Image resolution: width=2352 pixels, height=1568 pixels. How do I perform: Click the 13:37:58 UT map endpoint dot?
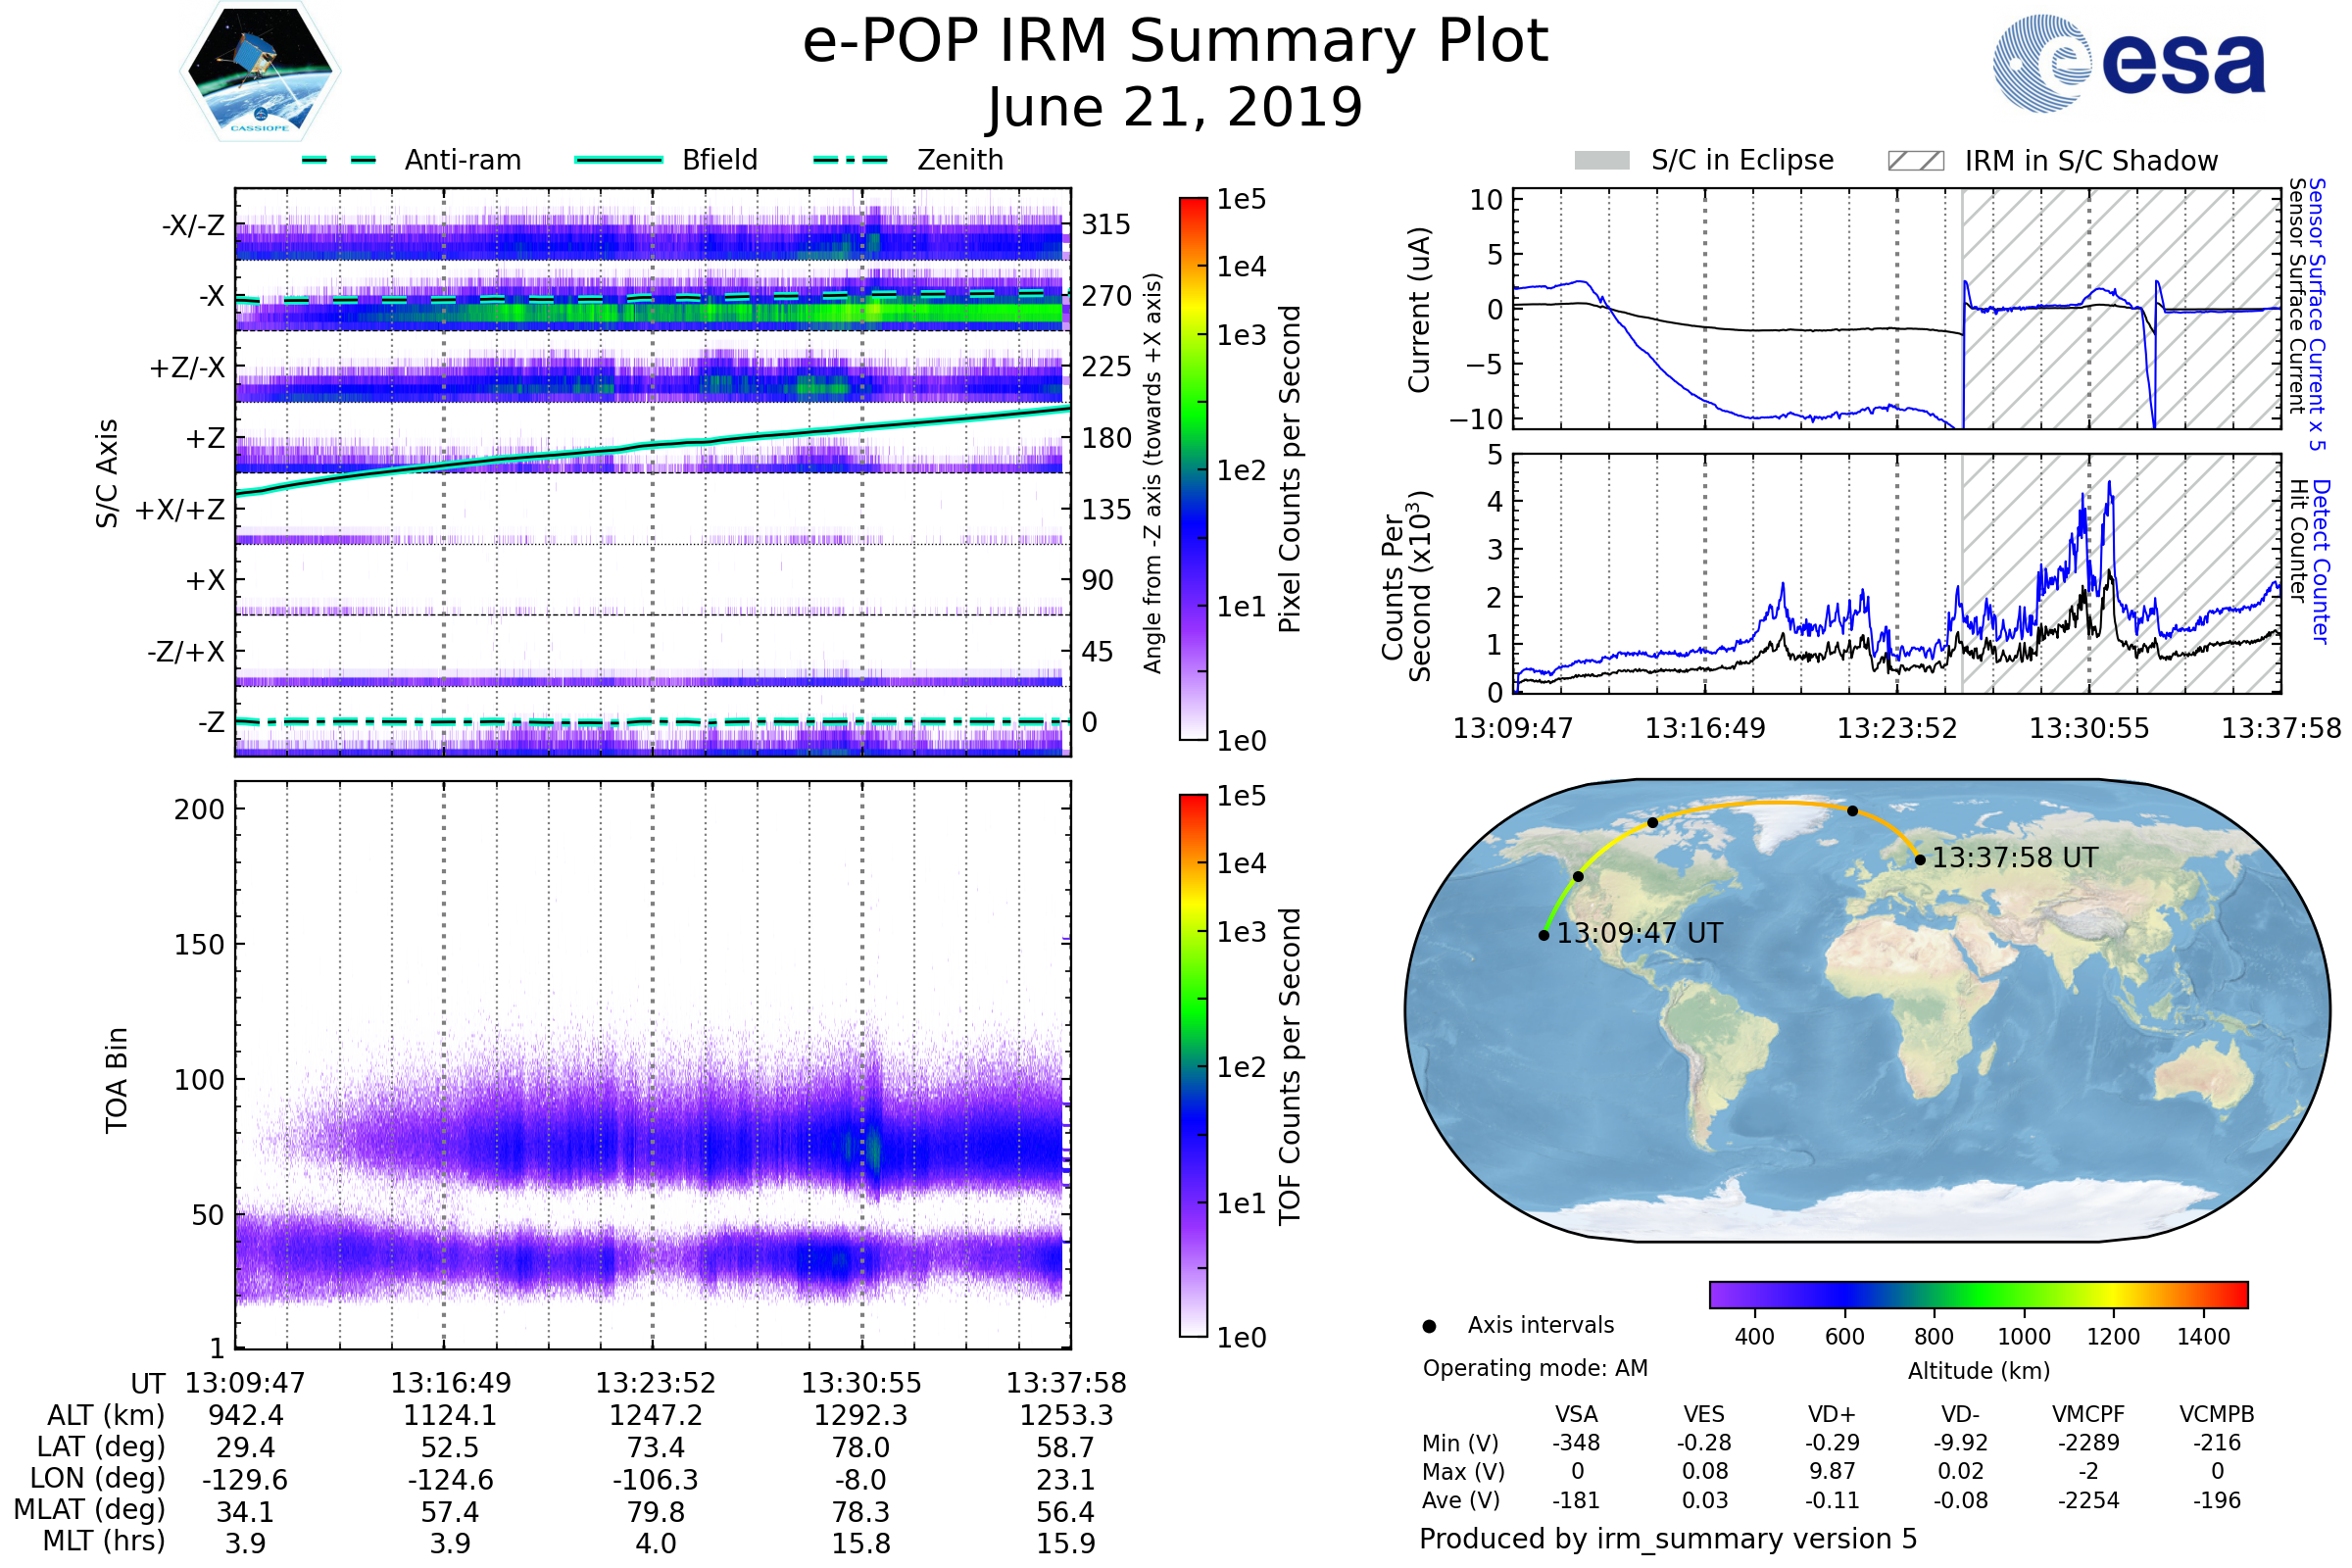click(x=1920, y=860)
